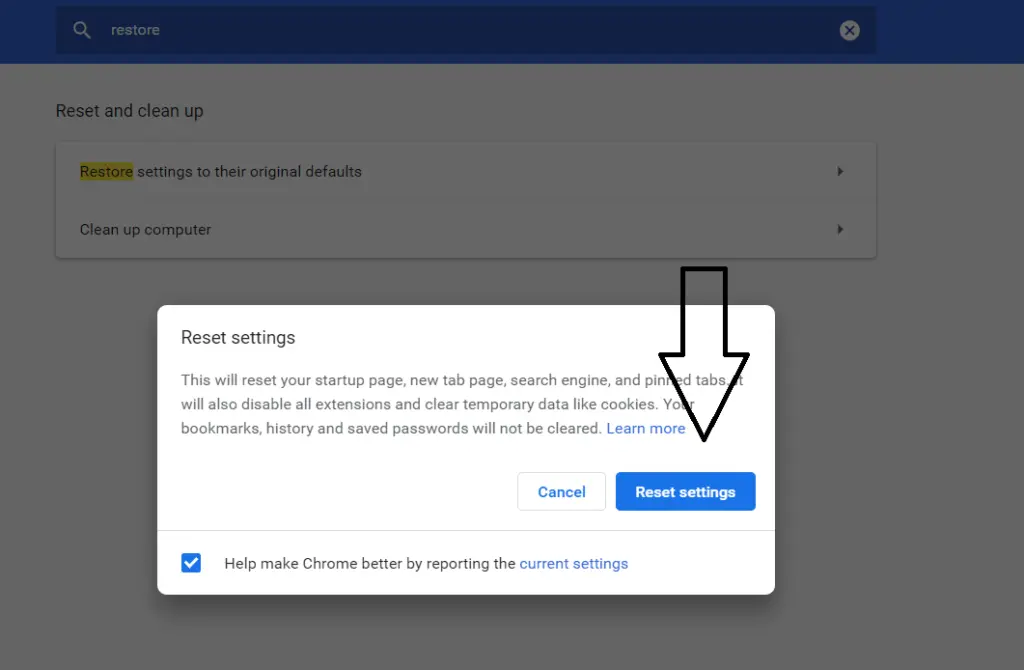
Task: Click the blue checkmark icon in the dialog footer
Action: [191, 563]
